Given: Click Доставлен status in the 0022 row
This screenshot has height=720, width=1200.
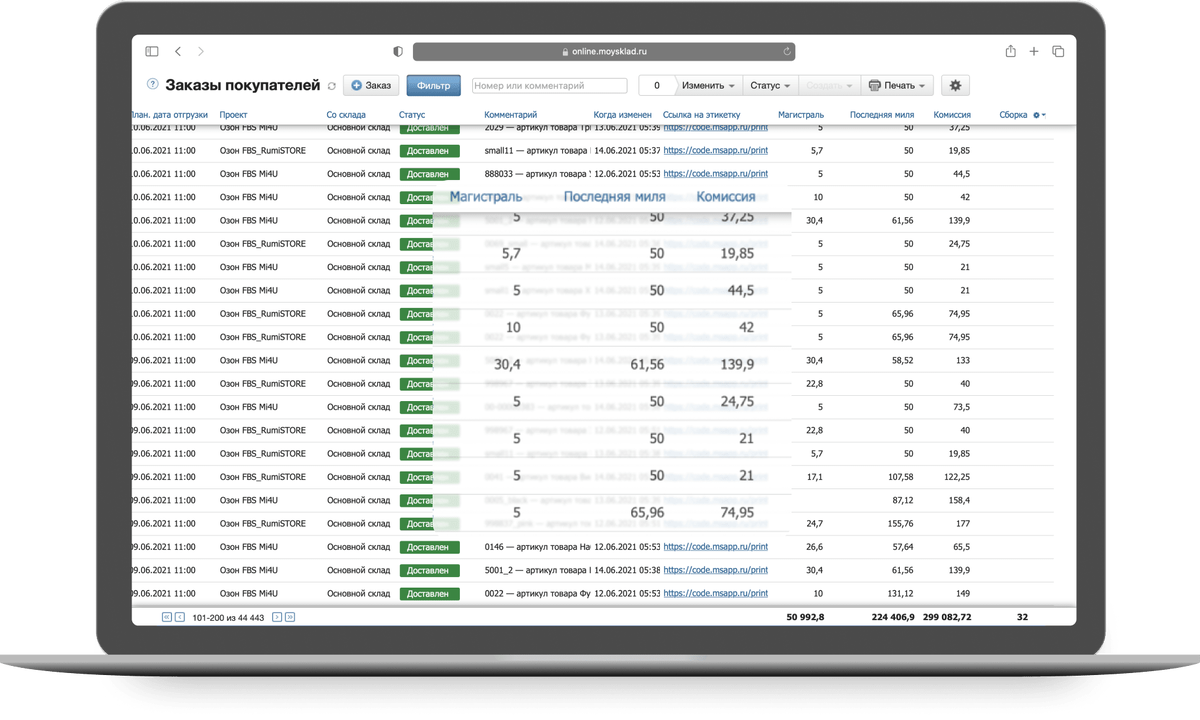Looking at the screenshot, I should point(430,594).
